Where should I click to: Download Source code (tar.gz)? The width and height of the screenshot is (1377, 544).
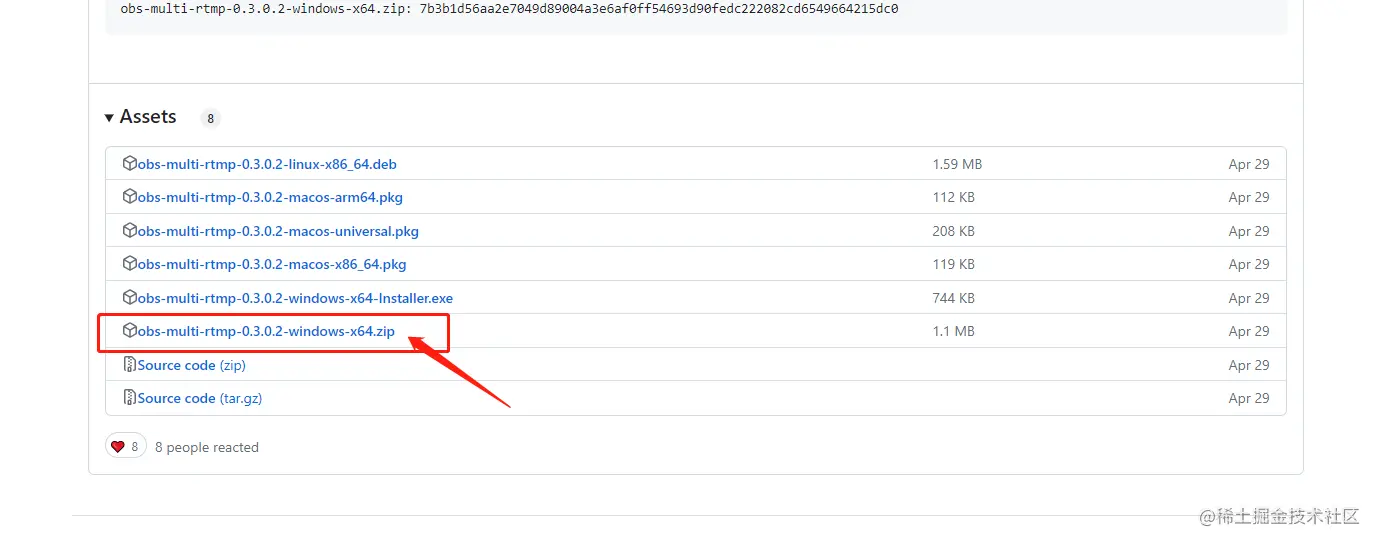click(x=200, y=398)
